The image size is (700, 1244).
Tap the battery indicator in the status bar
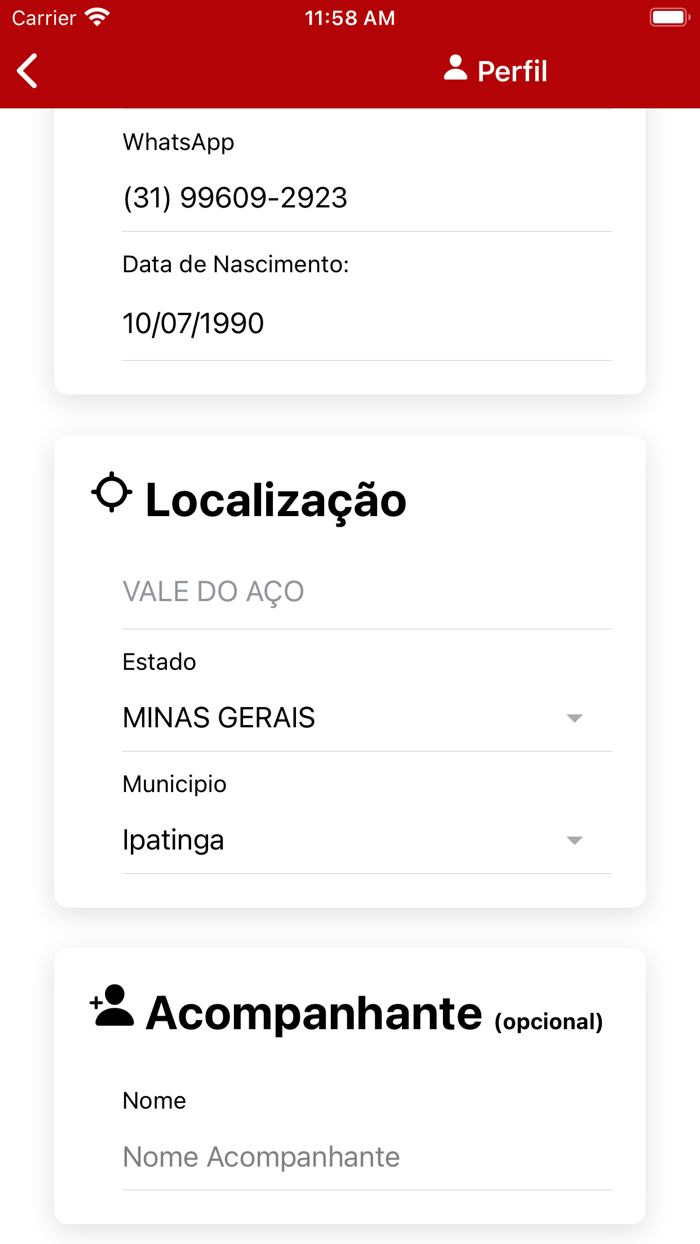coord(668,16)
